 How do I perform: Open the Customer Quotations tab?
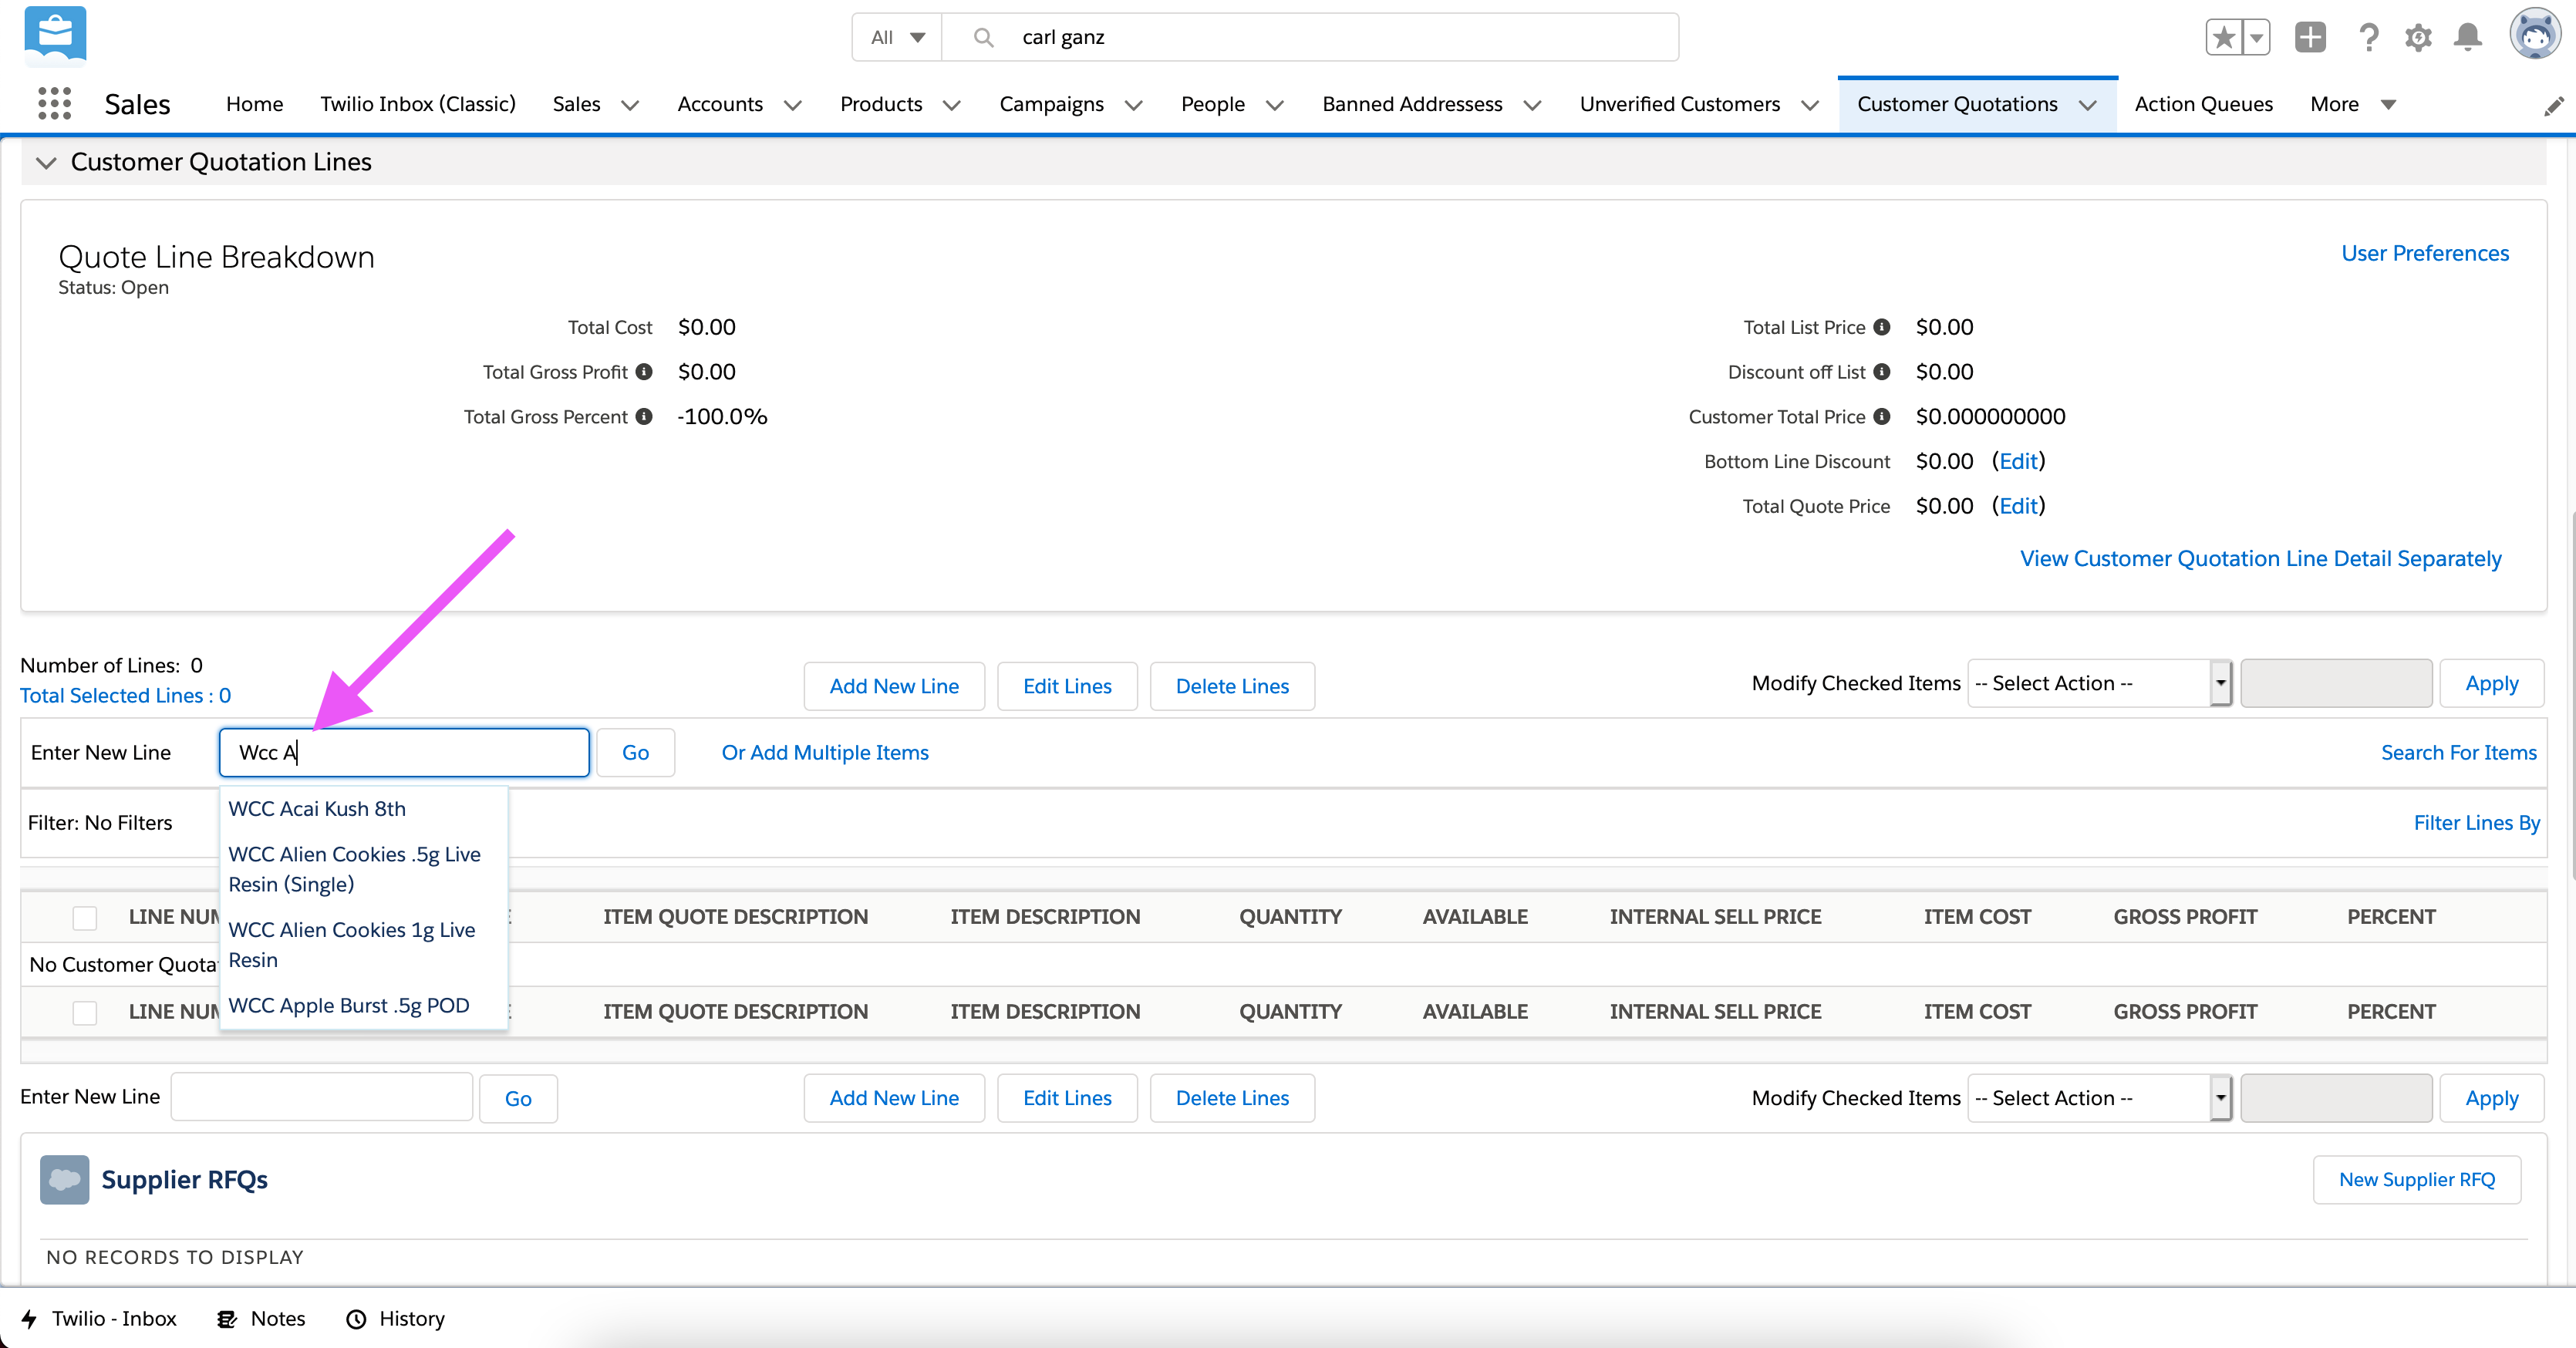tap(1957, 104)
